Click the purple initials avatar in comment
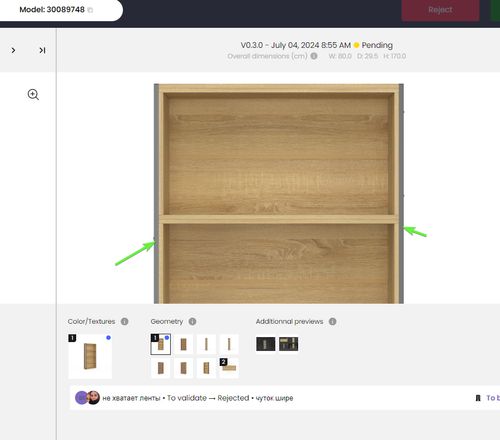This screenshot has height=440, width=500. (x=81, y=398)
